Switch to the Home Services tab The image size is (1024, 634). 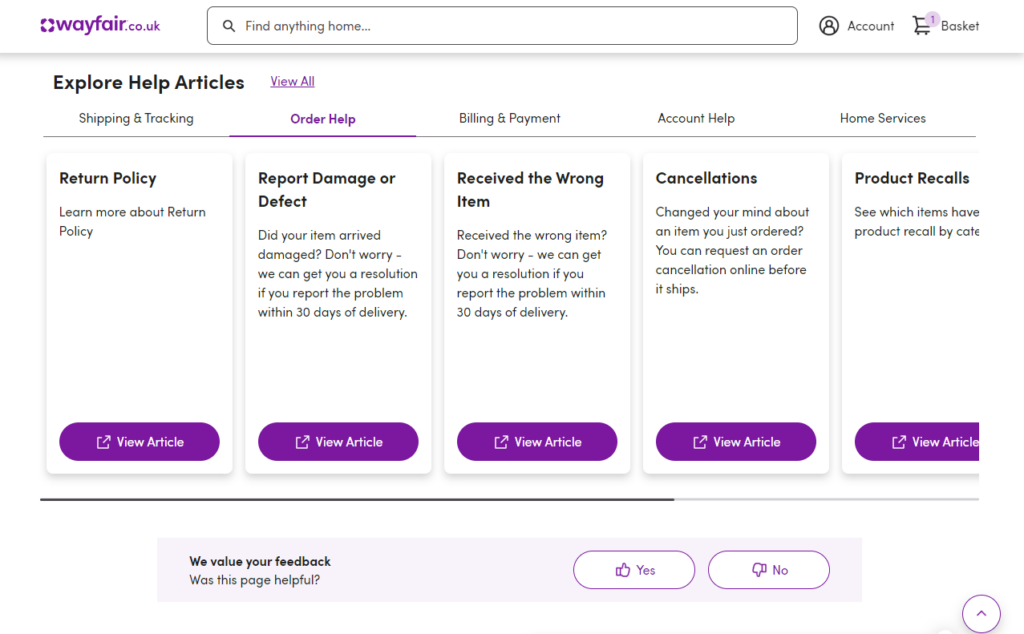(883, 118)
